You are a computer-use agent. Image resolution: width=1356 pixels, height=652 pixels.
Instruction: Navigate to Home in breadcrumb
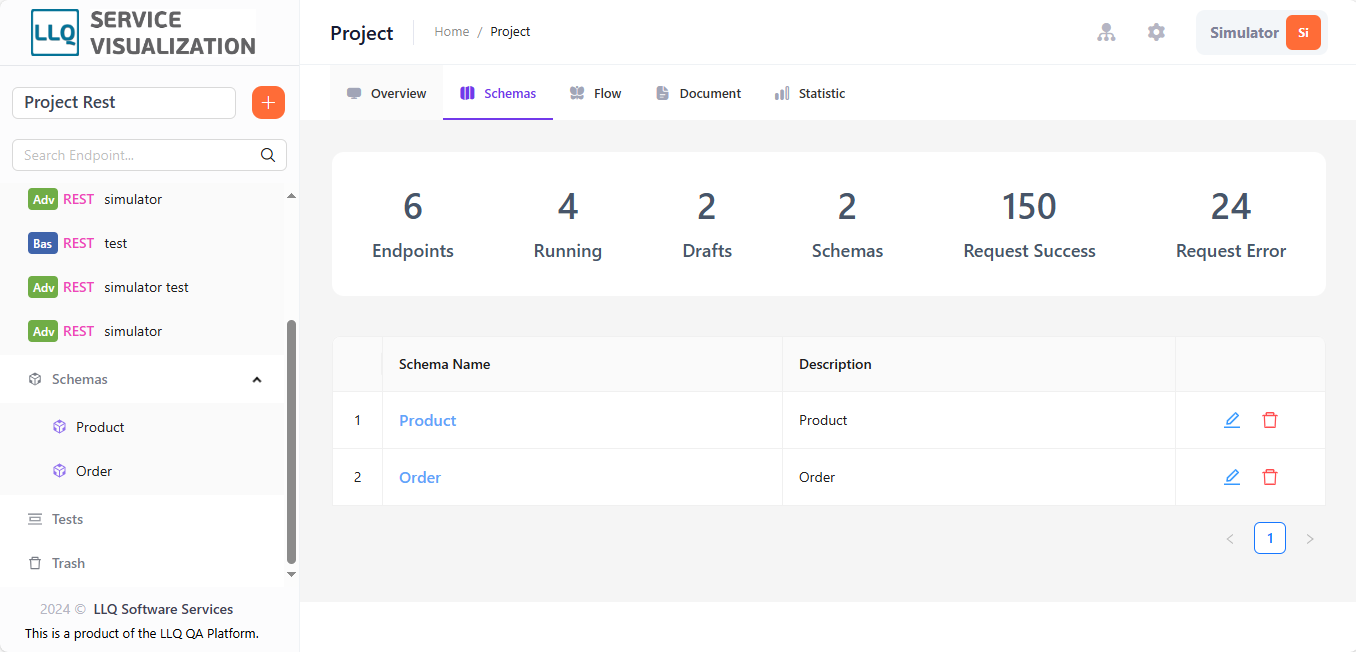452,32
